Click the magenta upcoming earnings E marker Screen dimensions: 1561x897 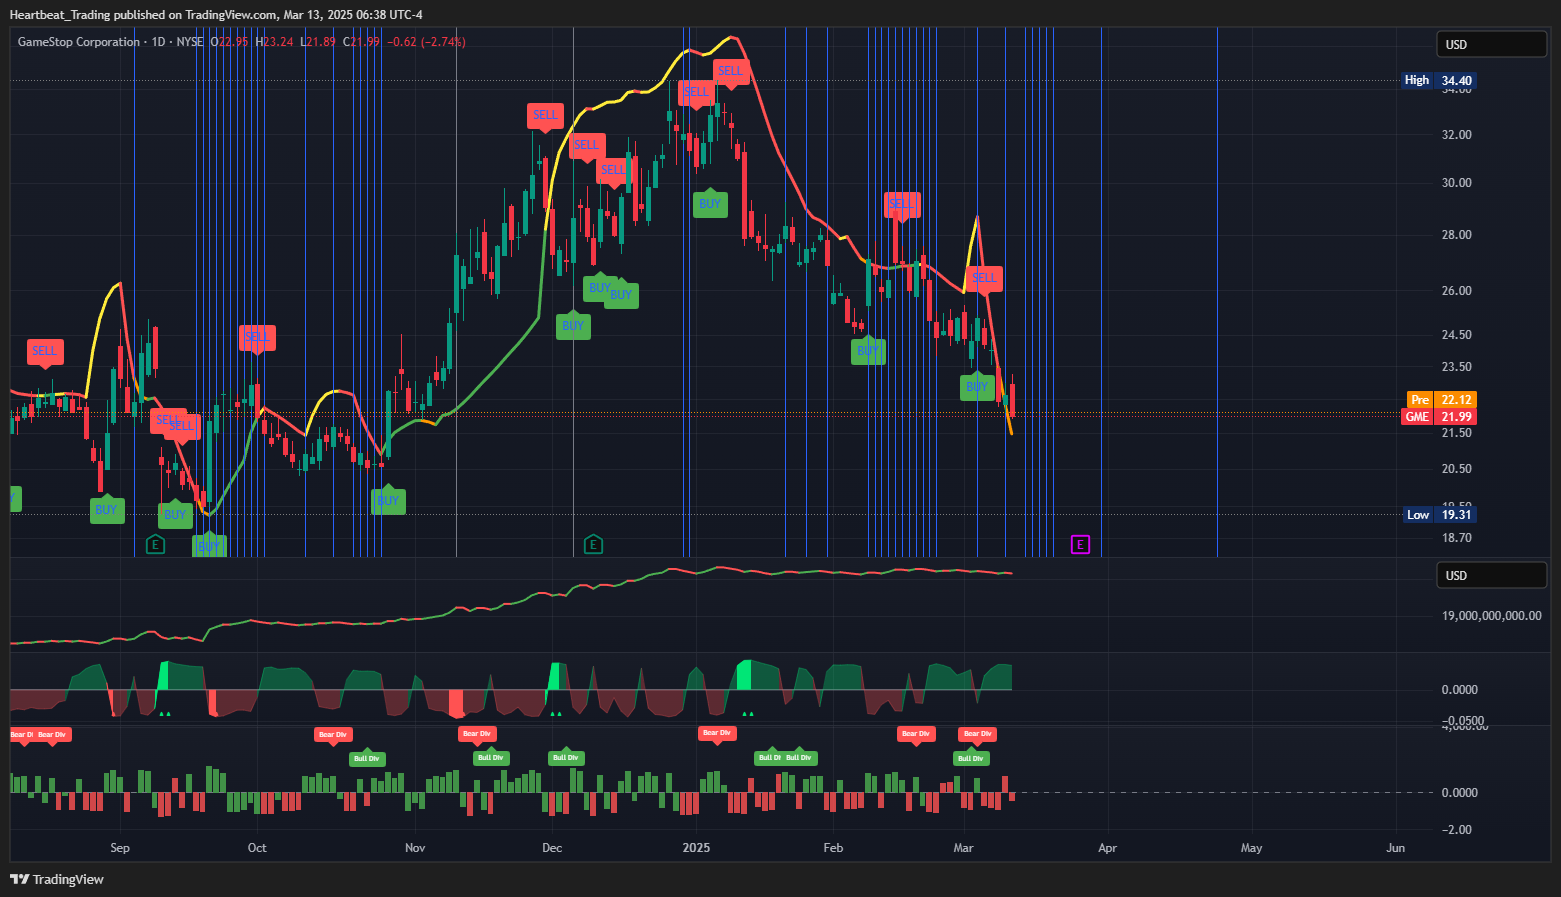tap(1080, 544)
